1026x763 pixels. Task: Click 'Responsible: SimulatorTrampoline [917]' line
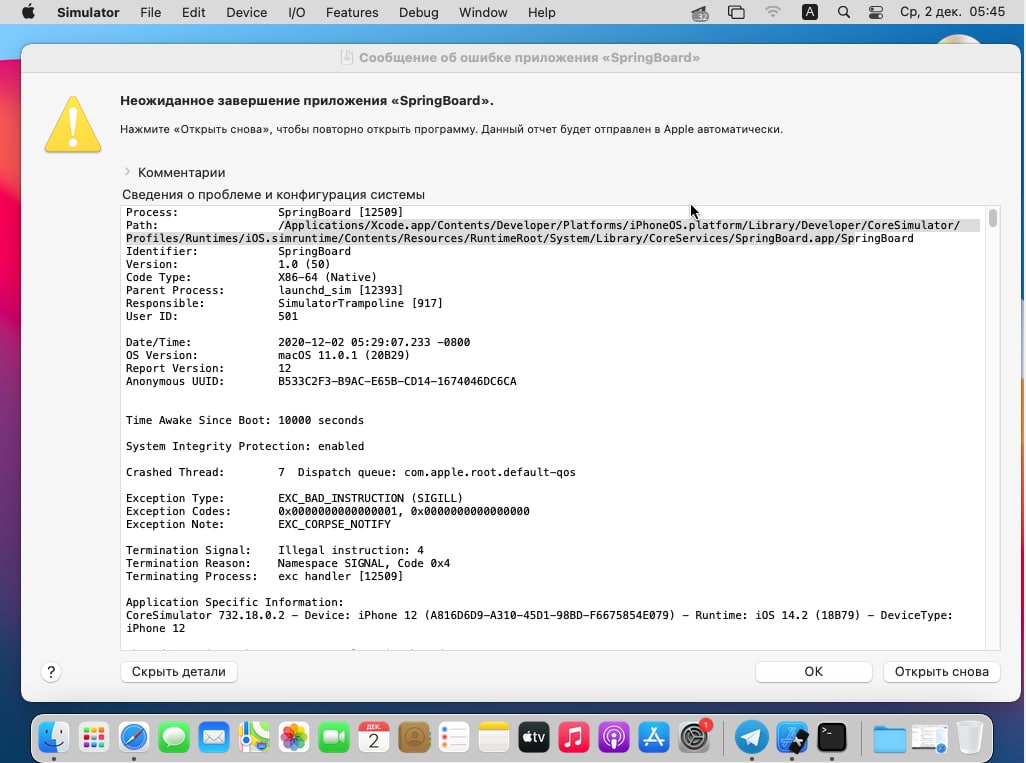click(x=284, y=303)
